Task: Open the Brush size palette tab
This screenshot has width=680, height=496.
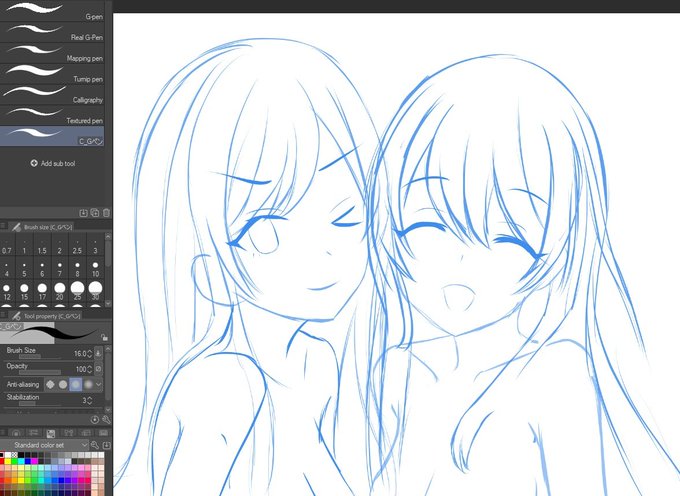Action: tap(42, 227)
